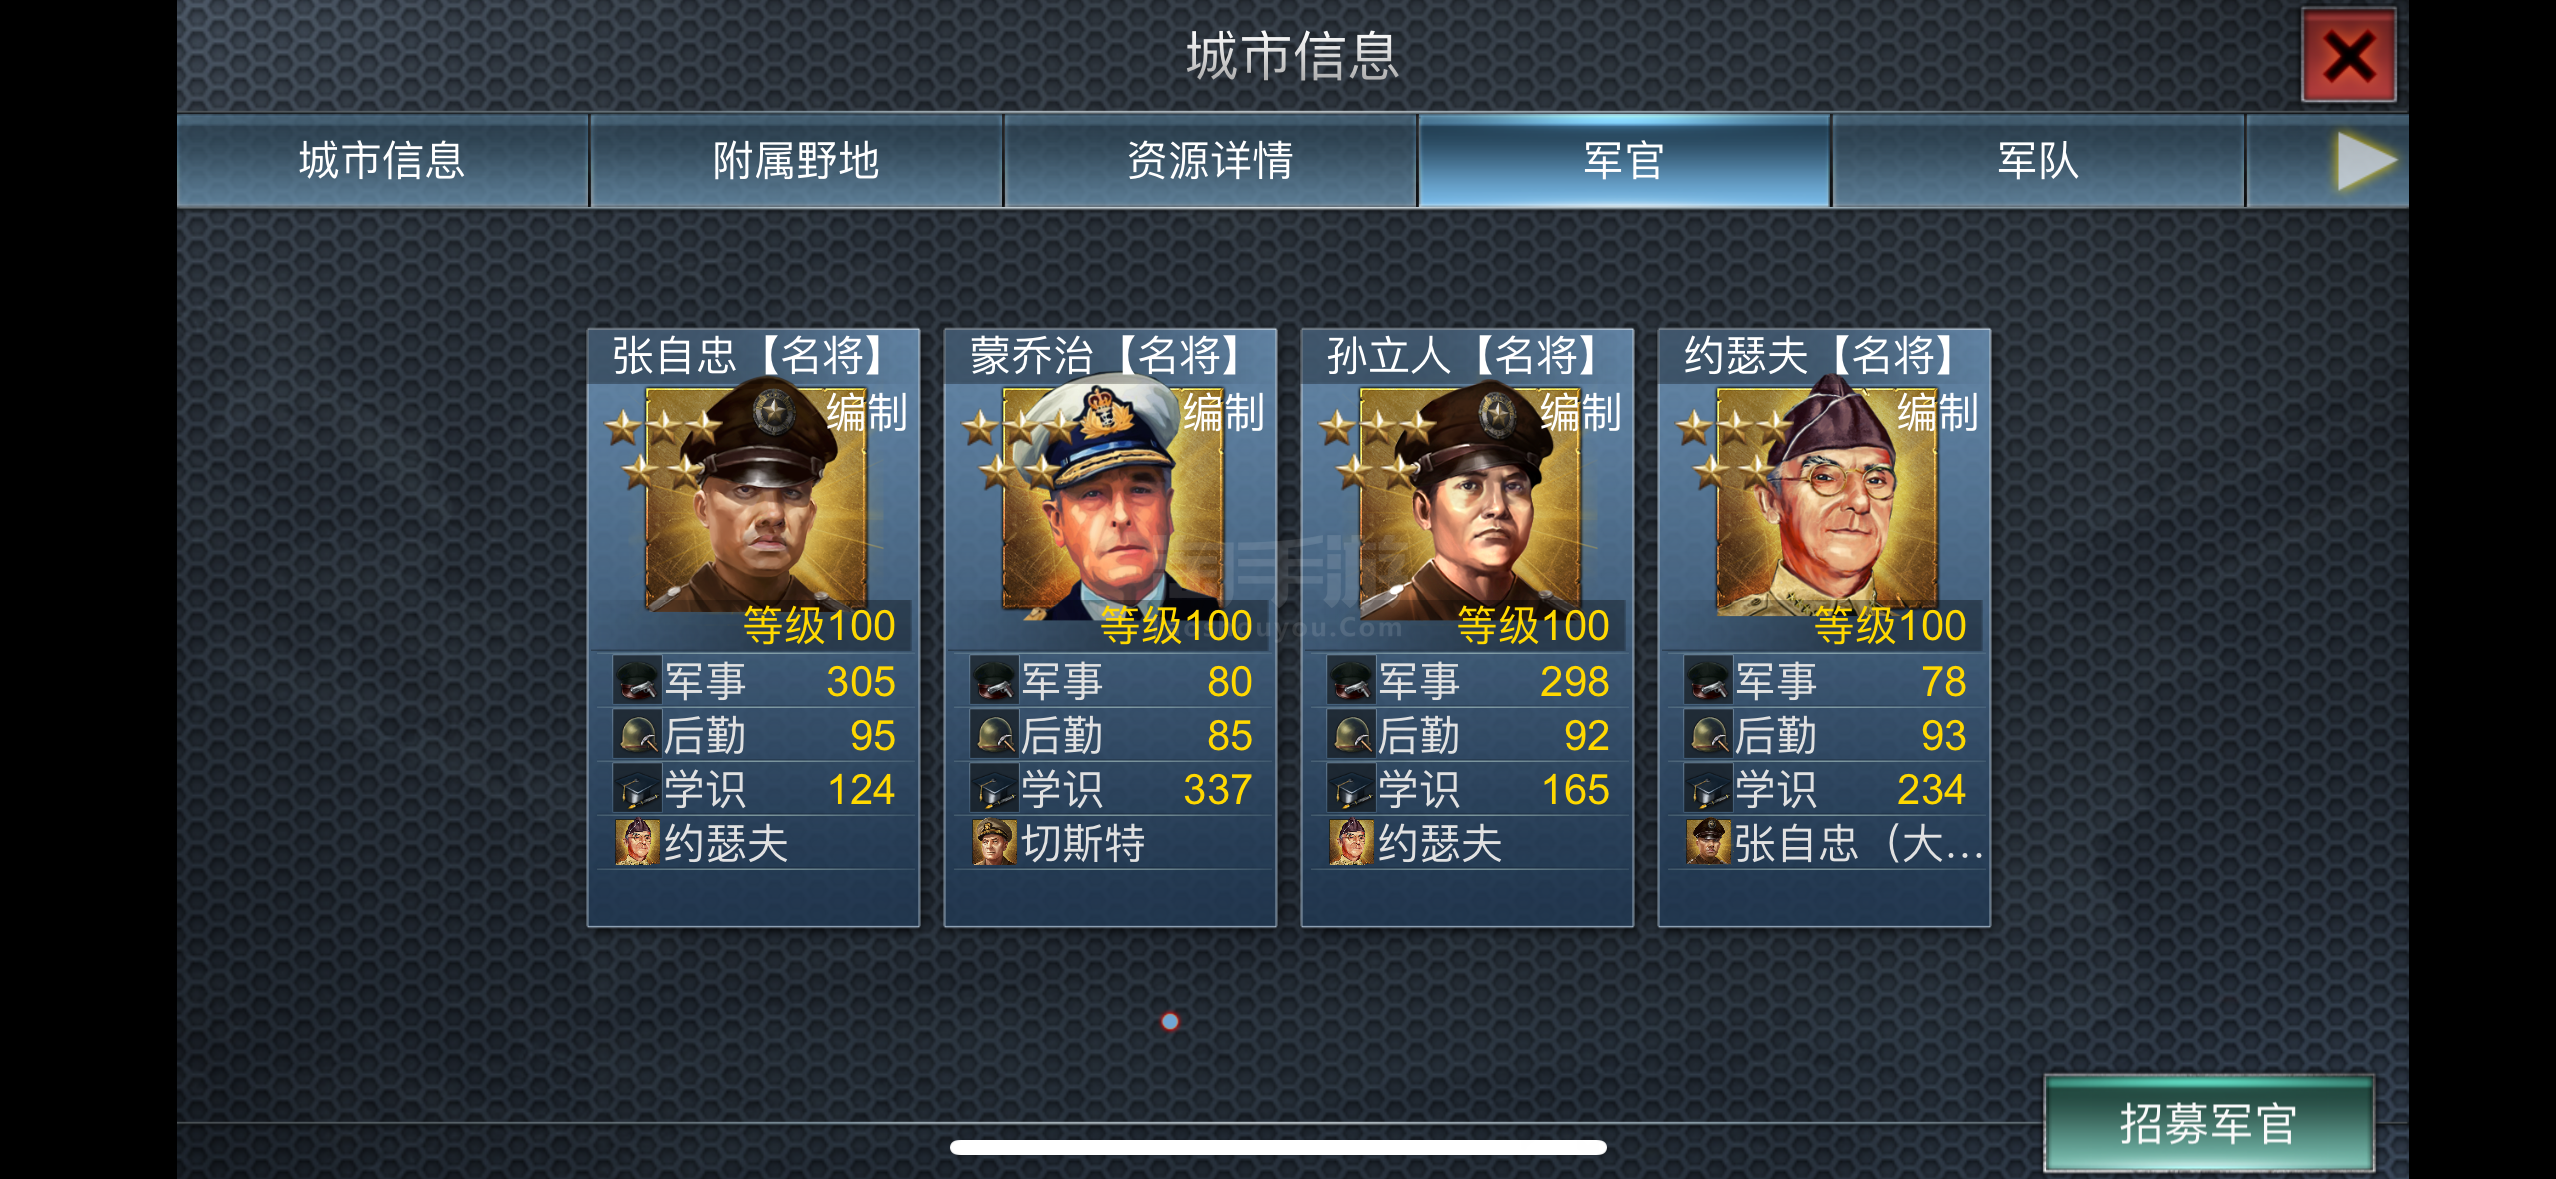The height and width of the screenshot is (1179, 2556).
Task: Click the 后勤 helmet icon on 孙立人's card
Action: [1351, 736]
